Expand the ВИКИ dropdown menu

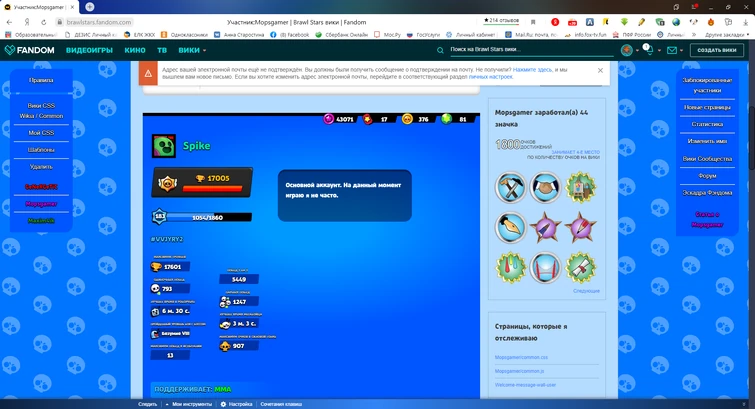click(x=192, y=50)
